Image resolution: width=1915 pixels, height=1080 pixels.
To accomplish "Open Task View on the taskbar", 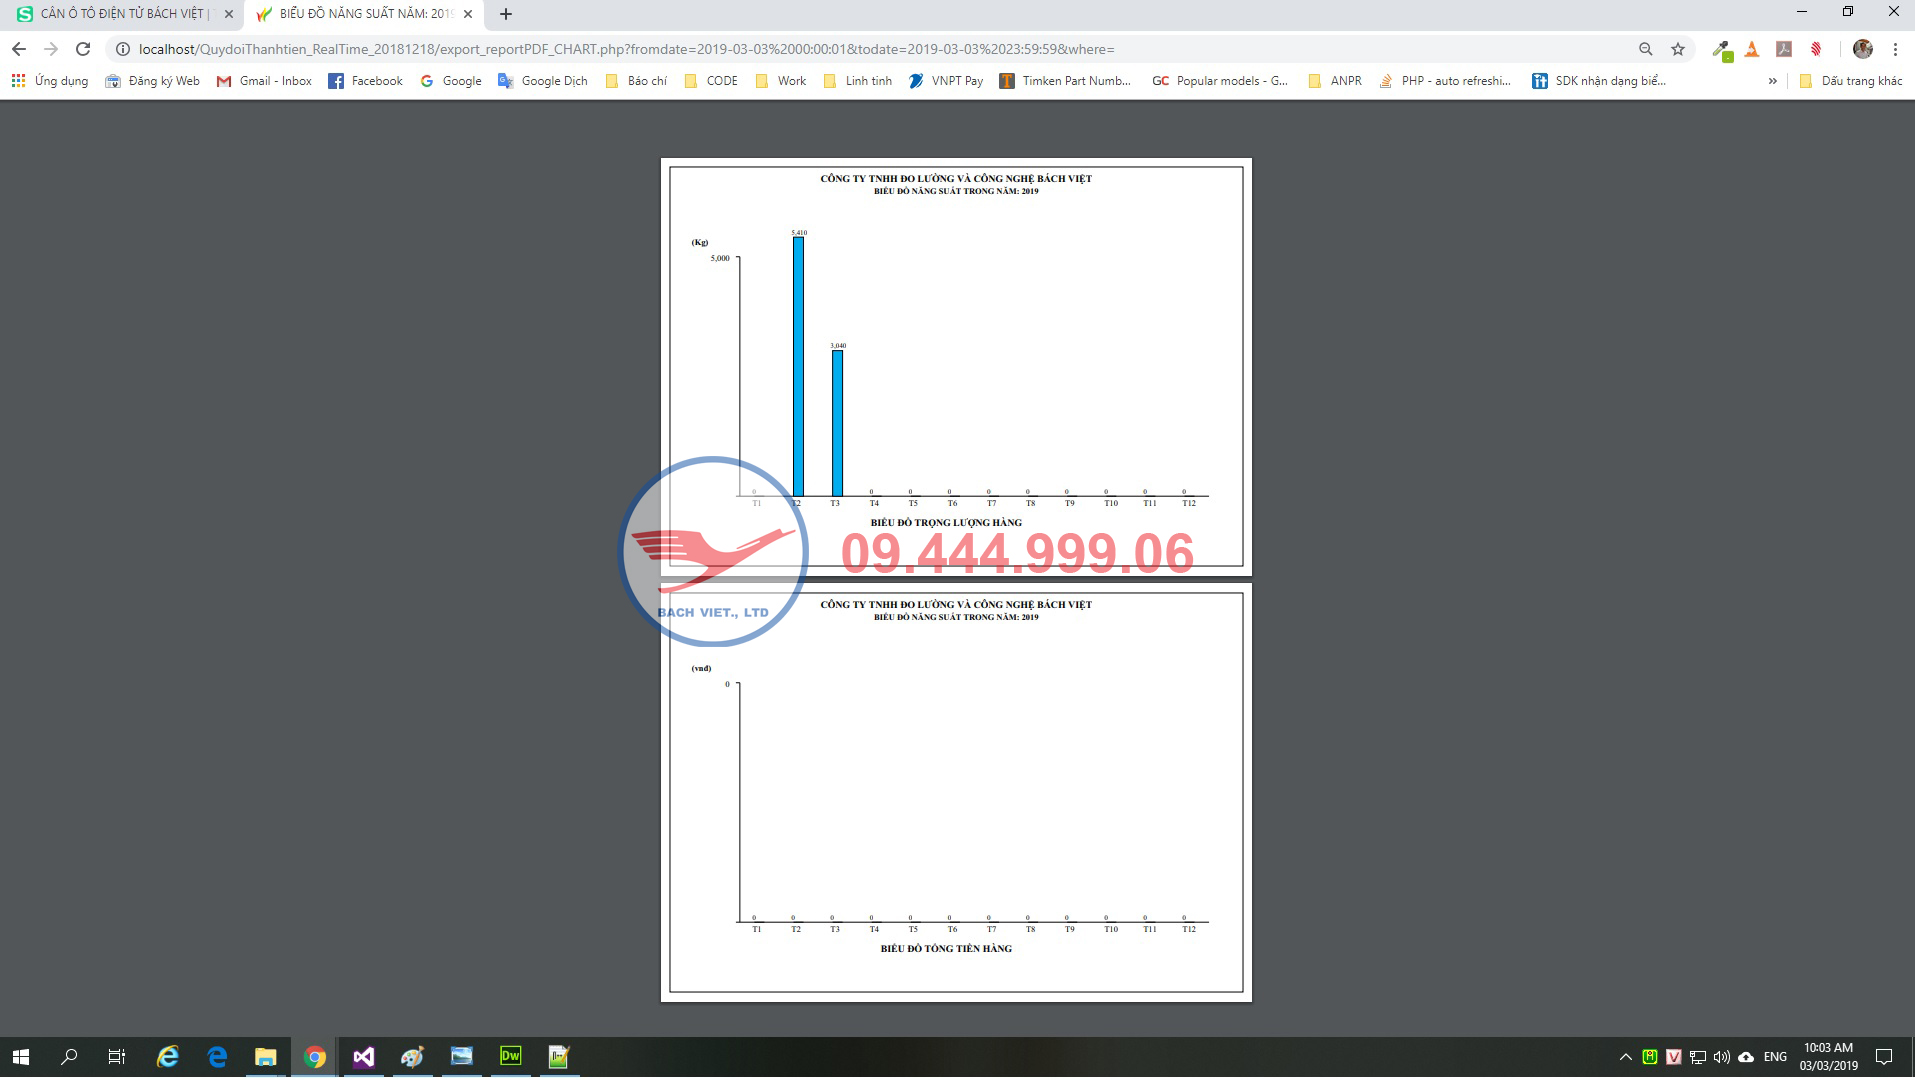I will (x=117, y=1057).
